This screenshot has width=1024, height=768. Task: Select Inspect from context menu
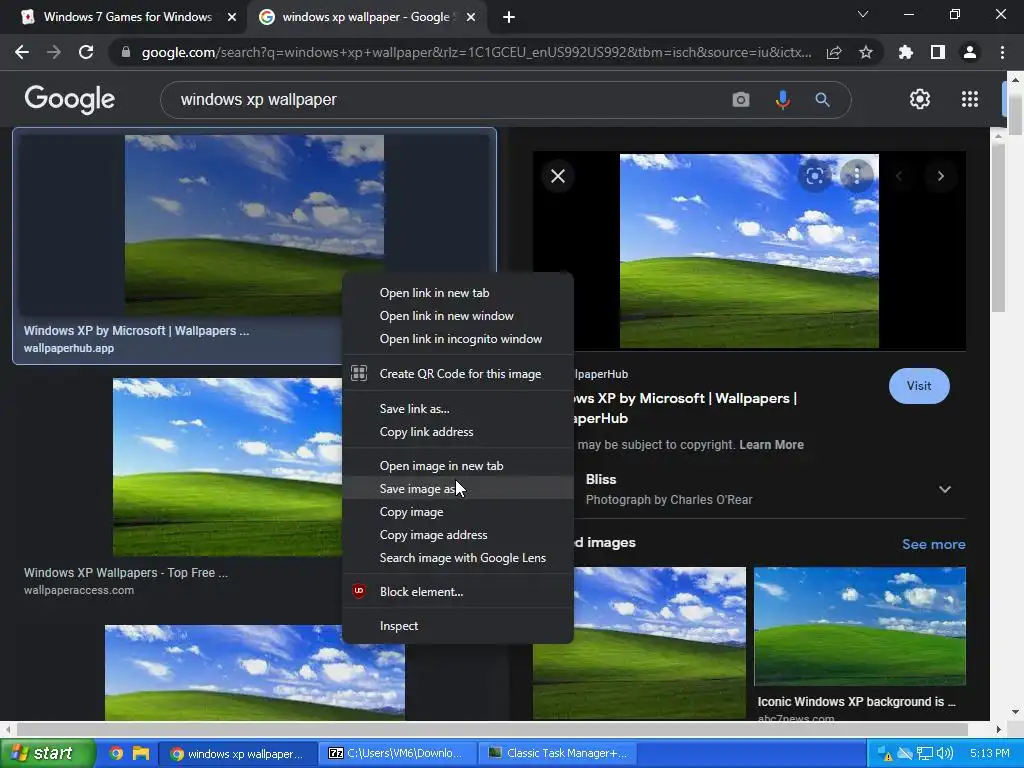(458, 626)
